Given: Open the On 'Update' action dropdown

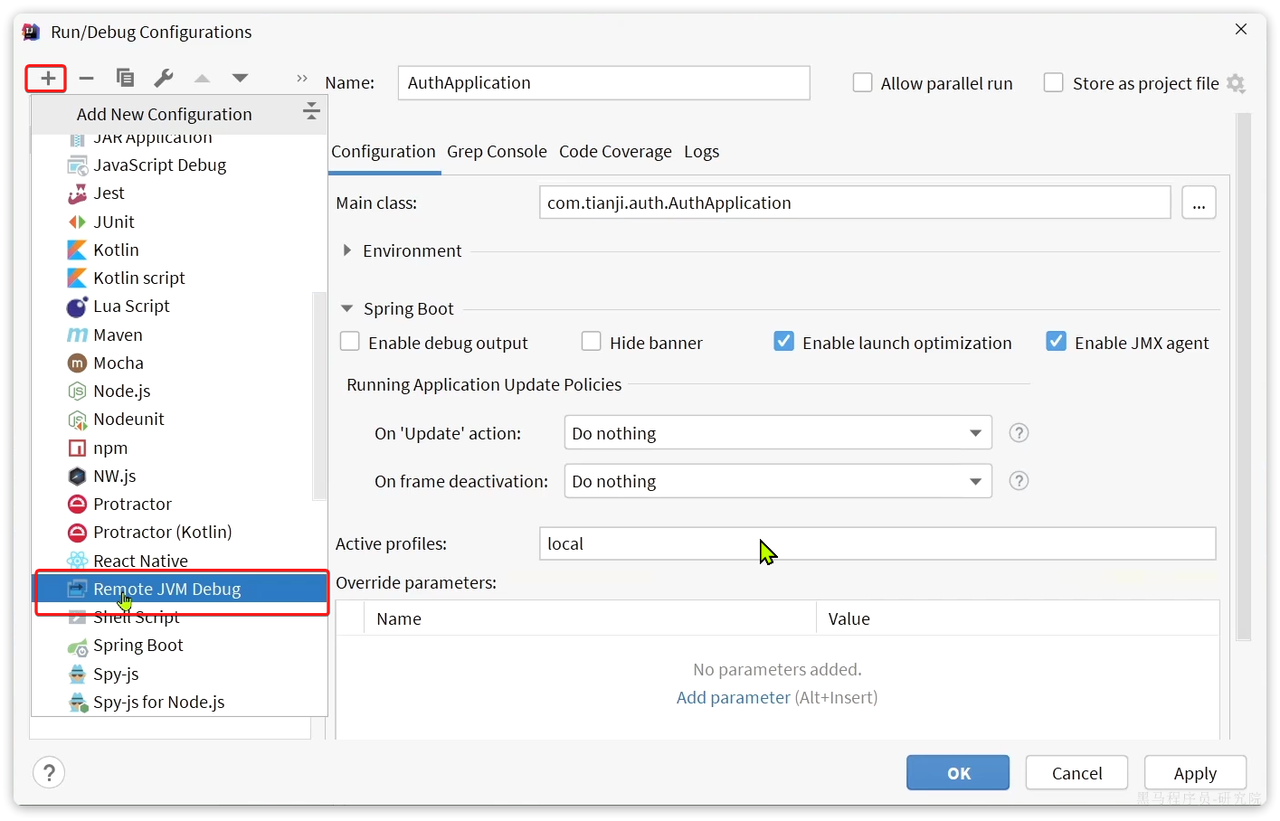Looking at the screenshot, I should (x=778, y=433).
